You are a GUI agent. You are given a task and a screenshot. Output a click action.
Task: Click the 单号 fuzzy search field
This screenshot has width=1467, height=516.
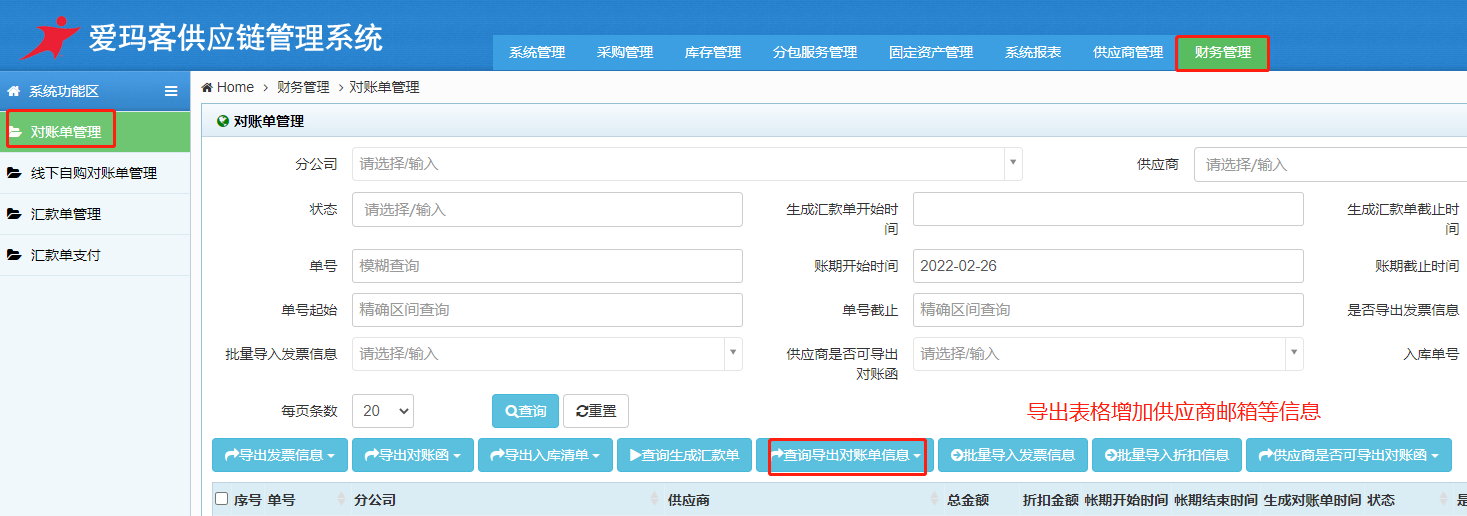tap(547, 266)
